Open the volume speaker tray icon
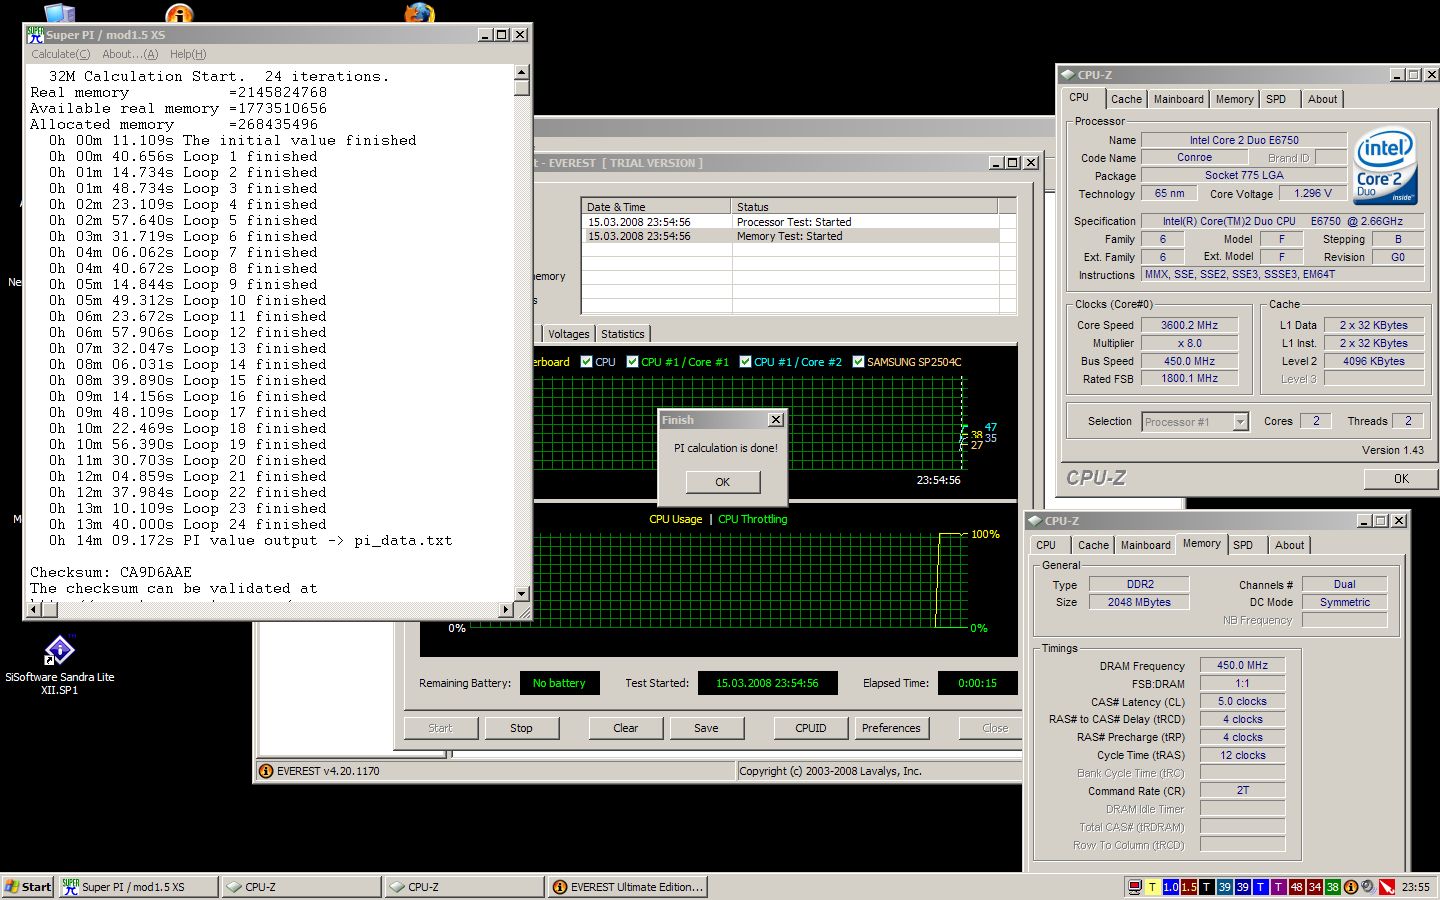Screen dimensions: 1440x900 pos(1369,887)
